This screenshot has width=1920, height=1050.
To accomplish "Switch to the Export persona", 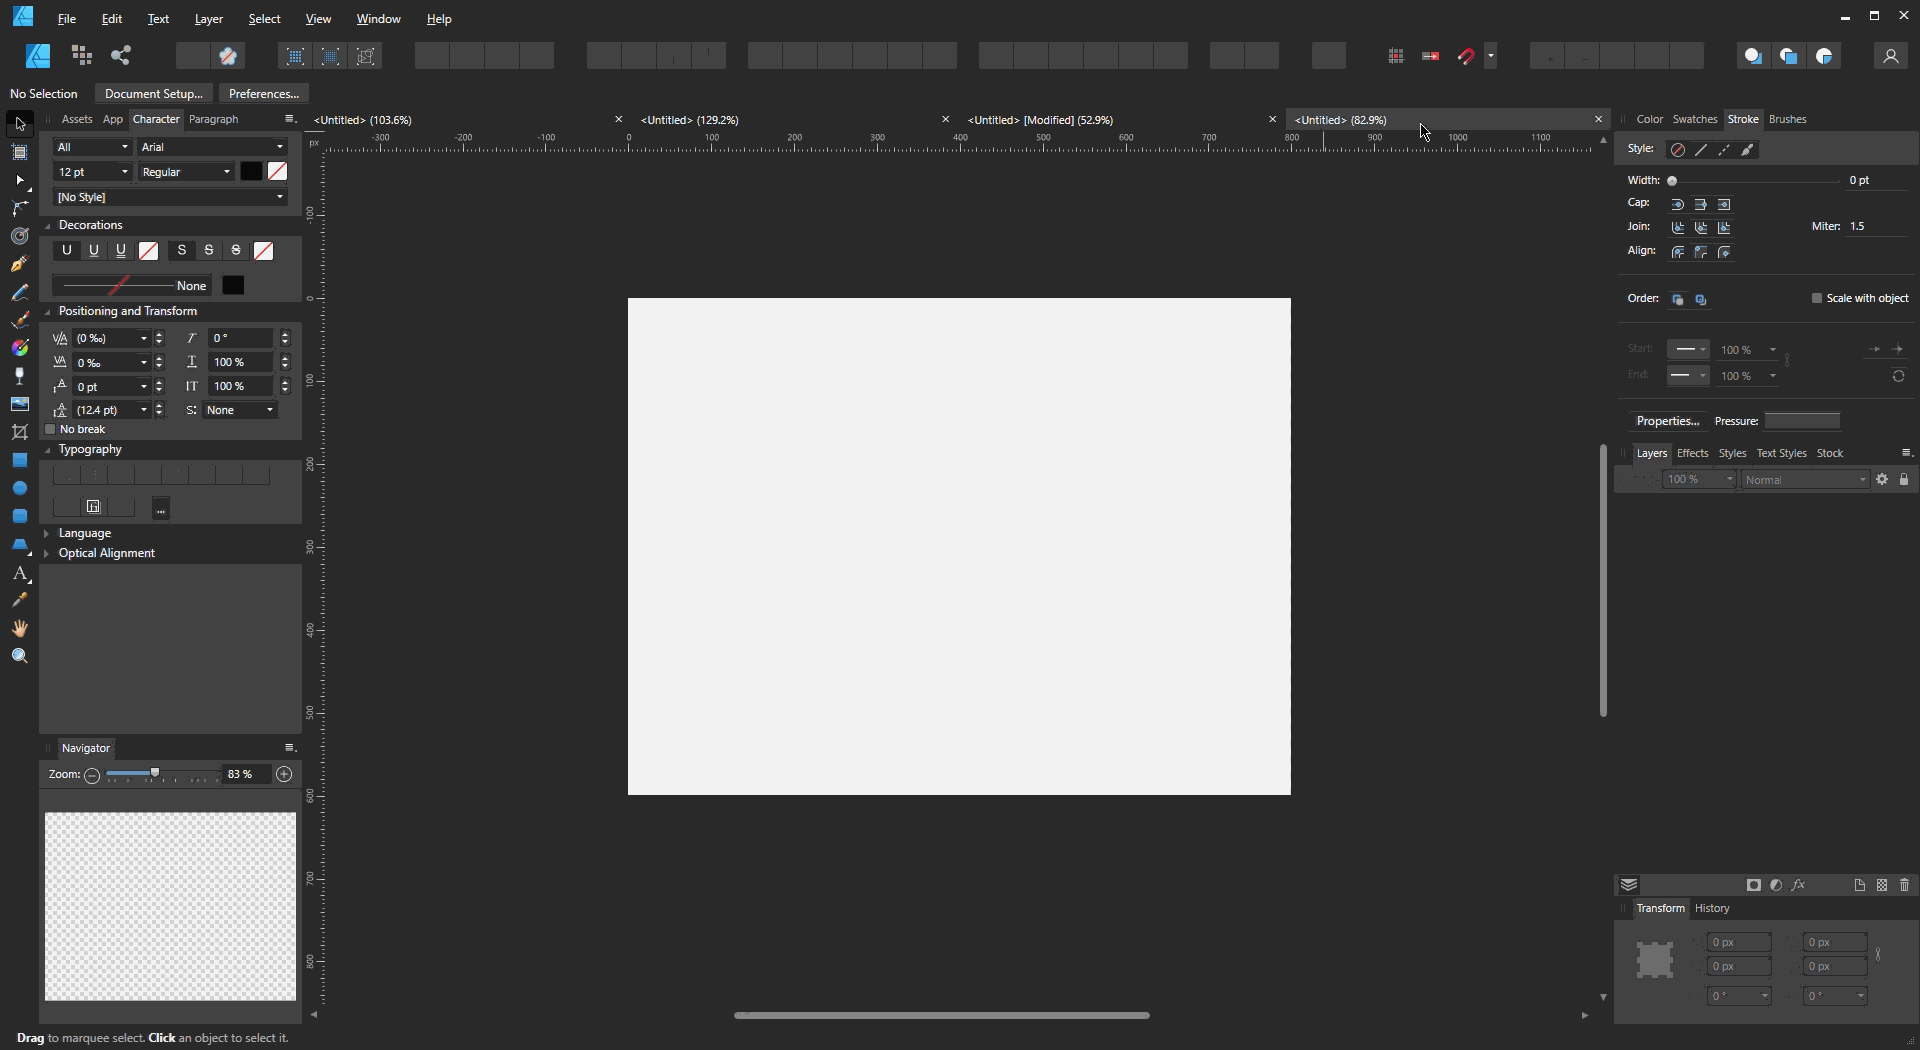I will [x=121, y=56].
